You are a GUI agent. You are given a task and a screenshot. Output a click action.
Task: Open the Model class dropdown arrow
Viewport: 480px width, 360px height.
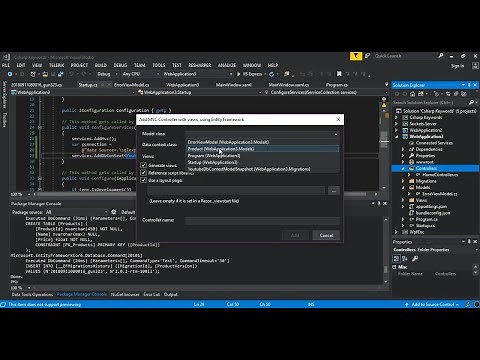[336, 134]
